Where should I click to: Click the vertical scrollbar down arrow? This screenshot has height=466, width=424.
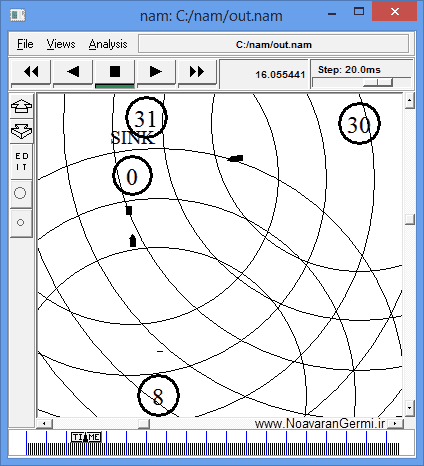click(410, 407)
